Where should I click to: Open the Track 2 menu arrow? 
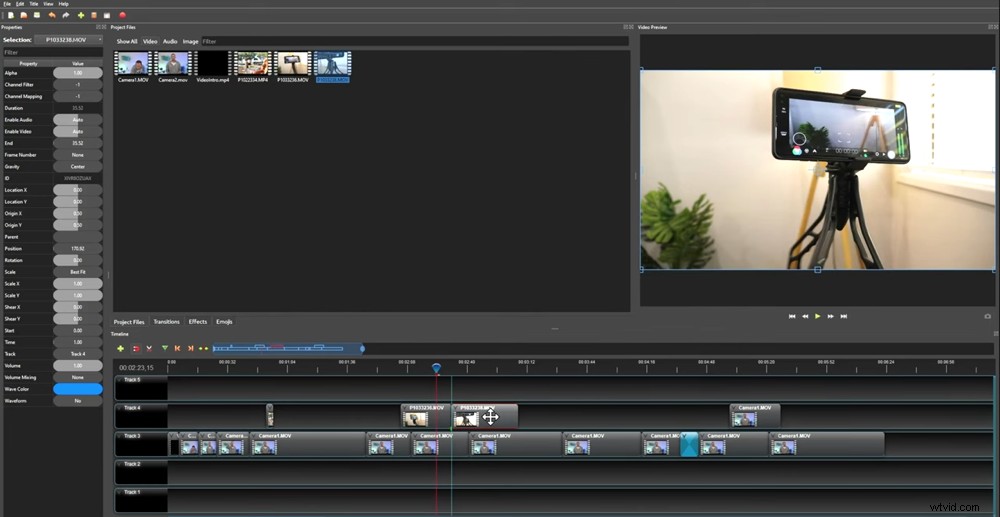pos(121,464)
